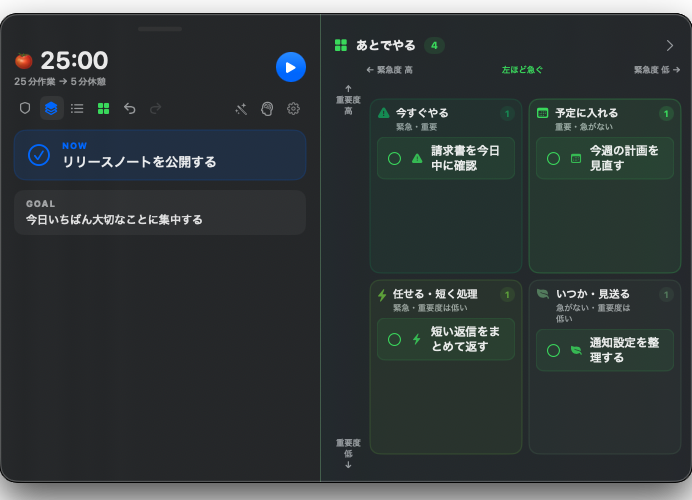Click the count badge 4 beside あとでやる
Screen dimensions: 692x500
434,45
